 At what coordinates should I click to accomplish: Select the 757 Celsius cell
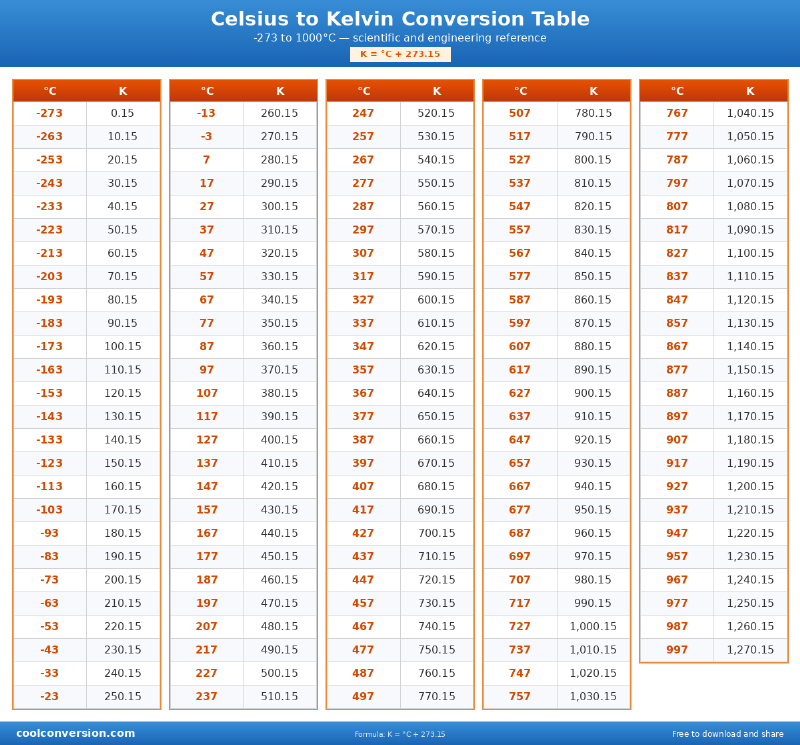[x=520, y=697]
